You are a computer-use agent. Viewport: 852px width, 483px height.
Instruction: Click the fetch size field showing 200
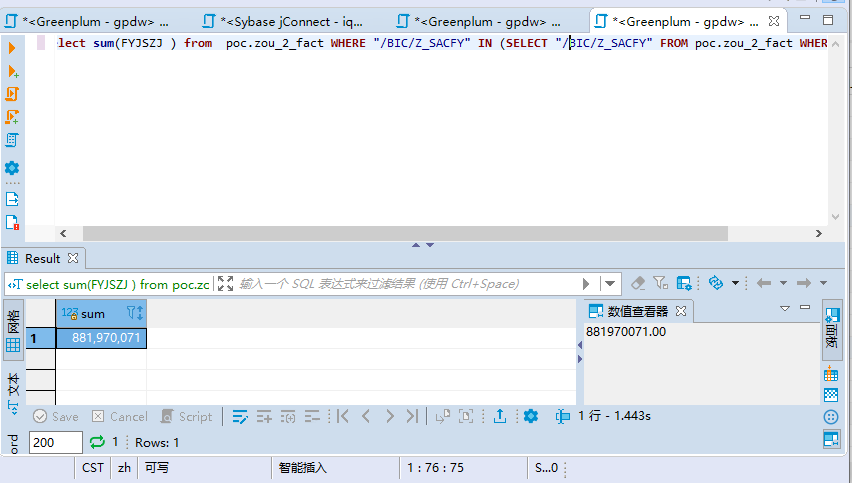click(x=55, y=442)
